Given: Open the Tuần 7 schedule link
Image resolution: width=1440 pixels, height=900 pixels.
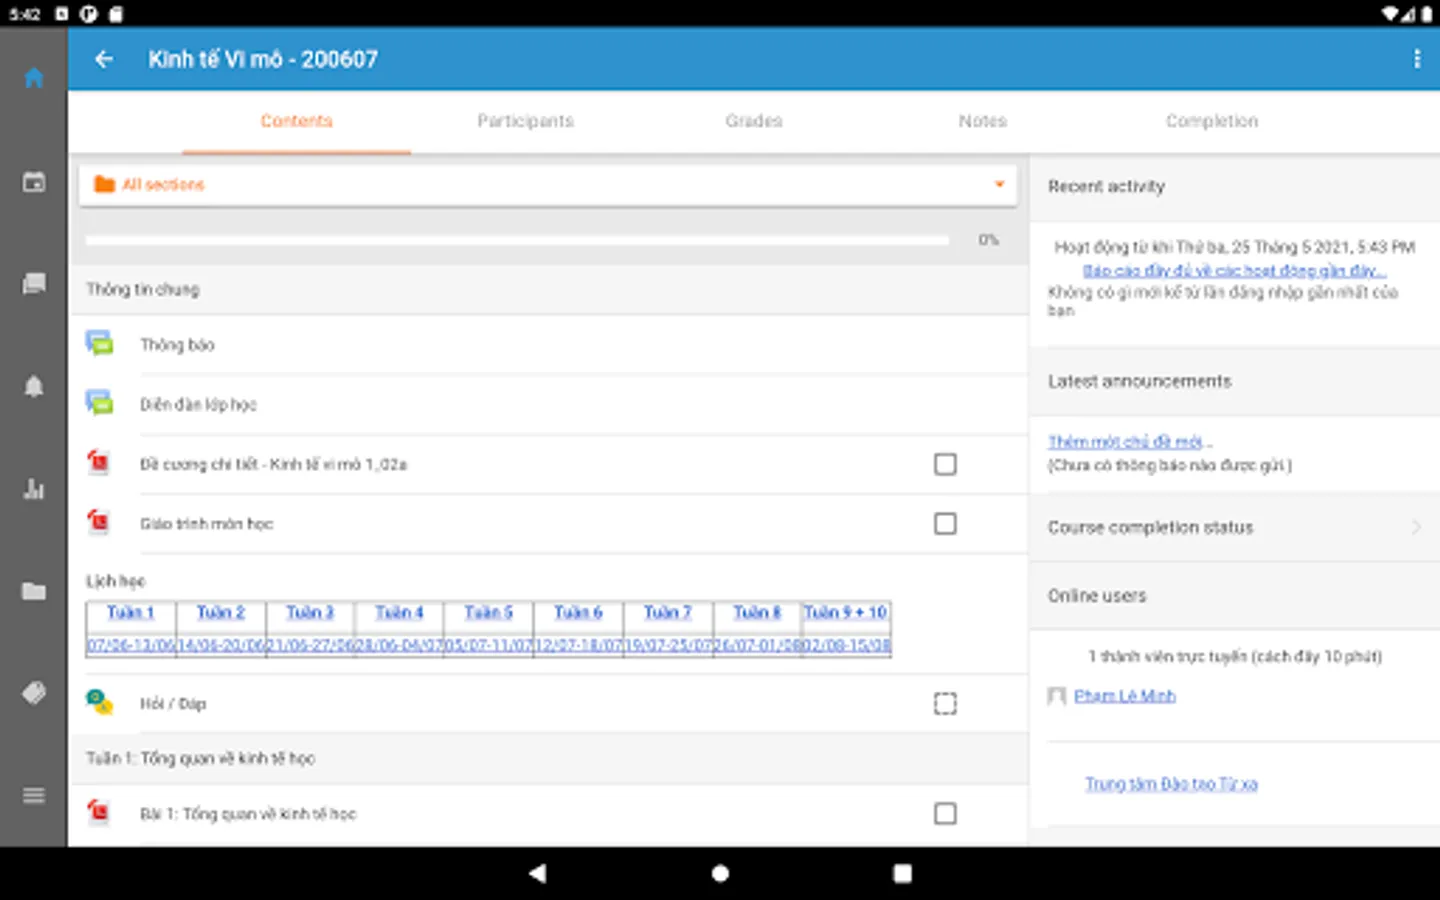Looking at the screenshot, I should pyautogui.click(x=667, y=612).
